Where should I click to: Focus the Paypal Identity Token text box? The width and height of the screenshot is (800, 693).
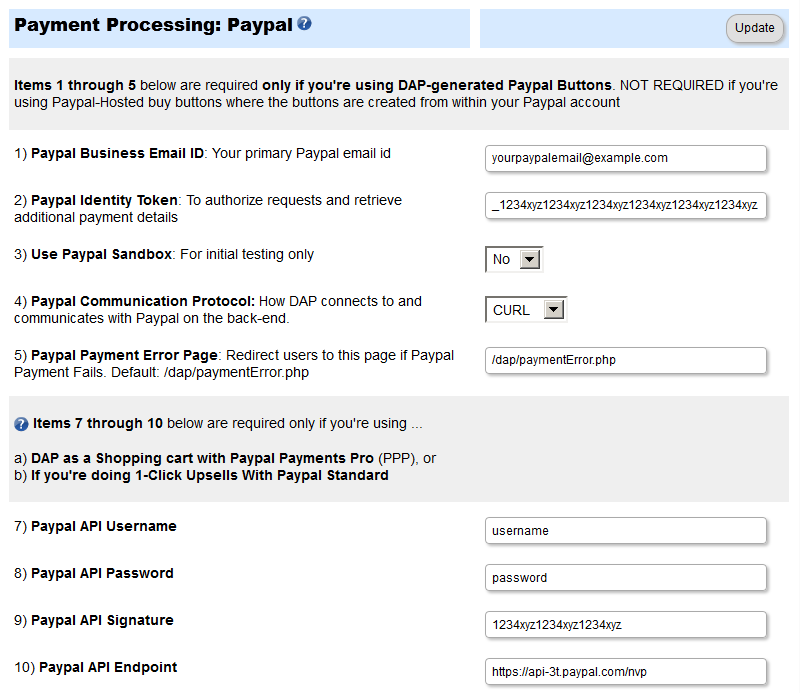625,206
